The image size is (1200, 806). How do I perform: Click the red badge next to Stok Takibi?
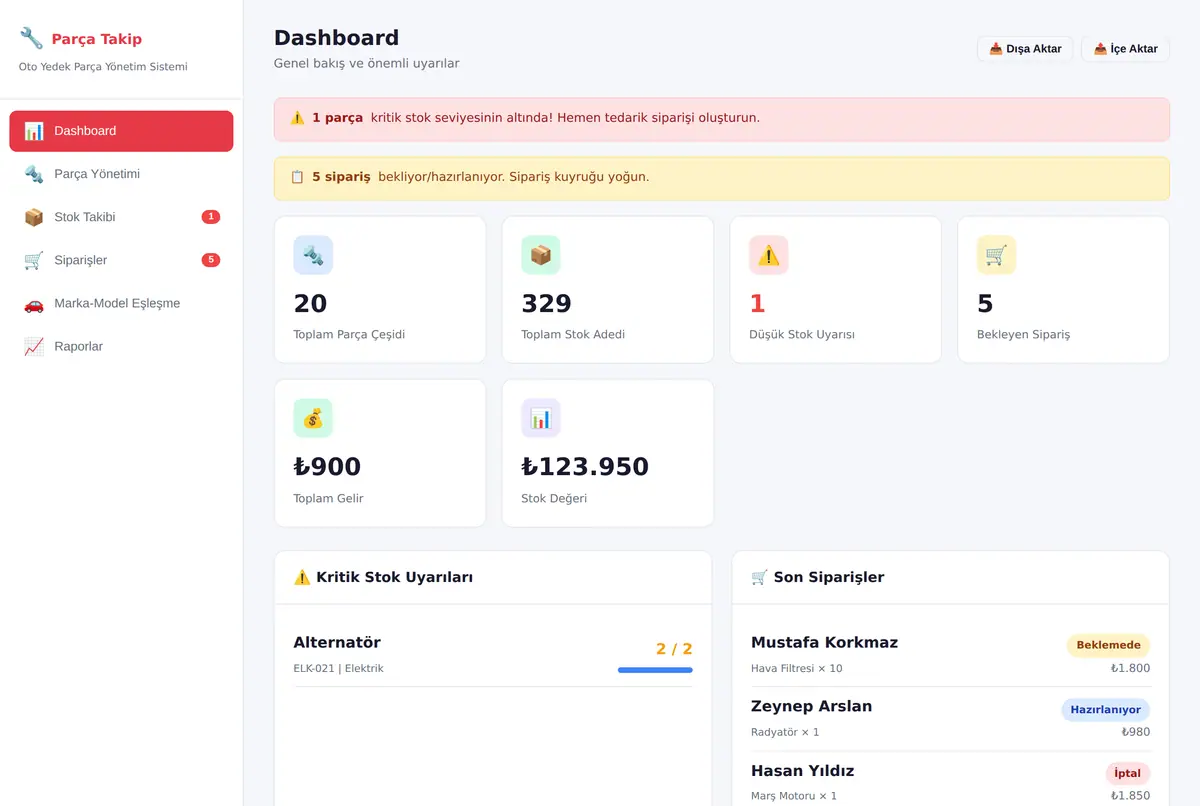tap(210, 217)
